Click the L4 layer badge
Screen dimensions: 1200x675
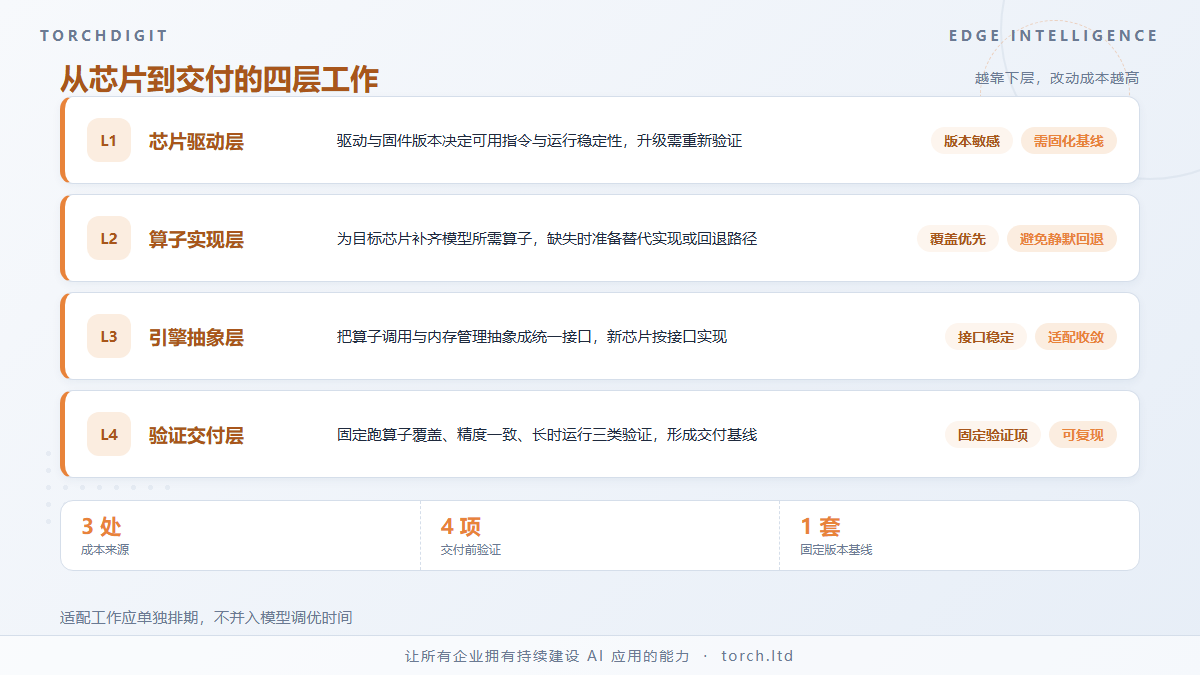tap(109, 435)
